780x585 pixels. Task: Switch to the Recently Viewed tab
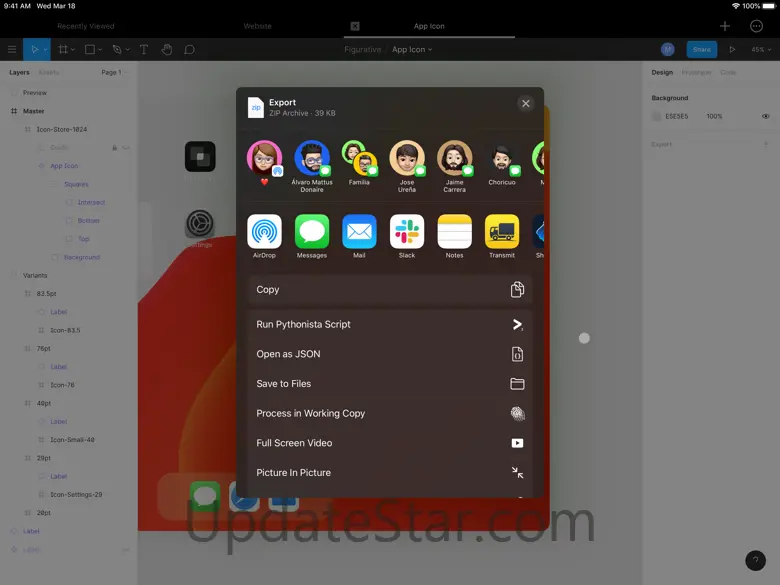pos(86,26)
